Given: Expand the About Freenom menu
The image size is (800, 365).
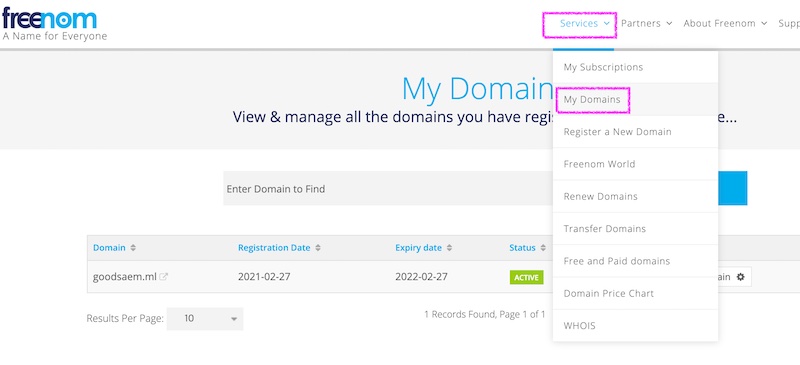Looking at the screenshot, I should [x=725, y=23].
